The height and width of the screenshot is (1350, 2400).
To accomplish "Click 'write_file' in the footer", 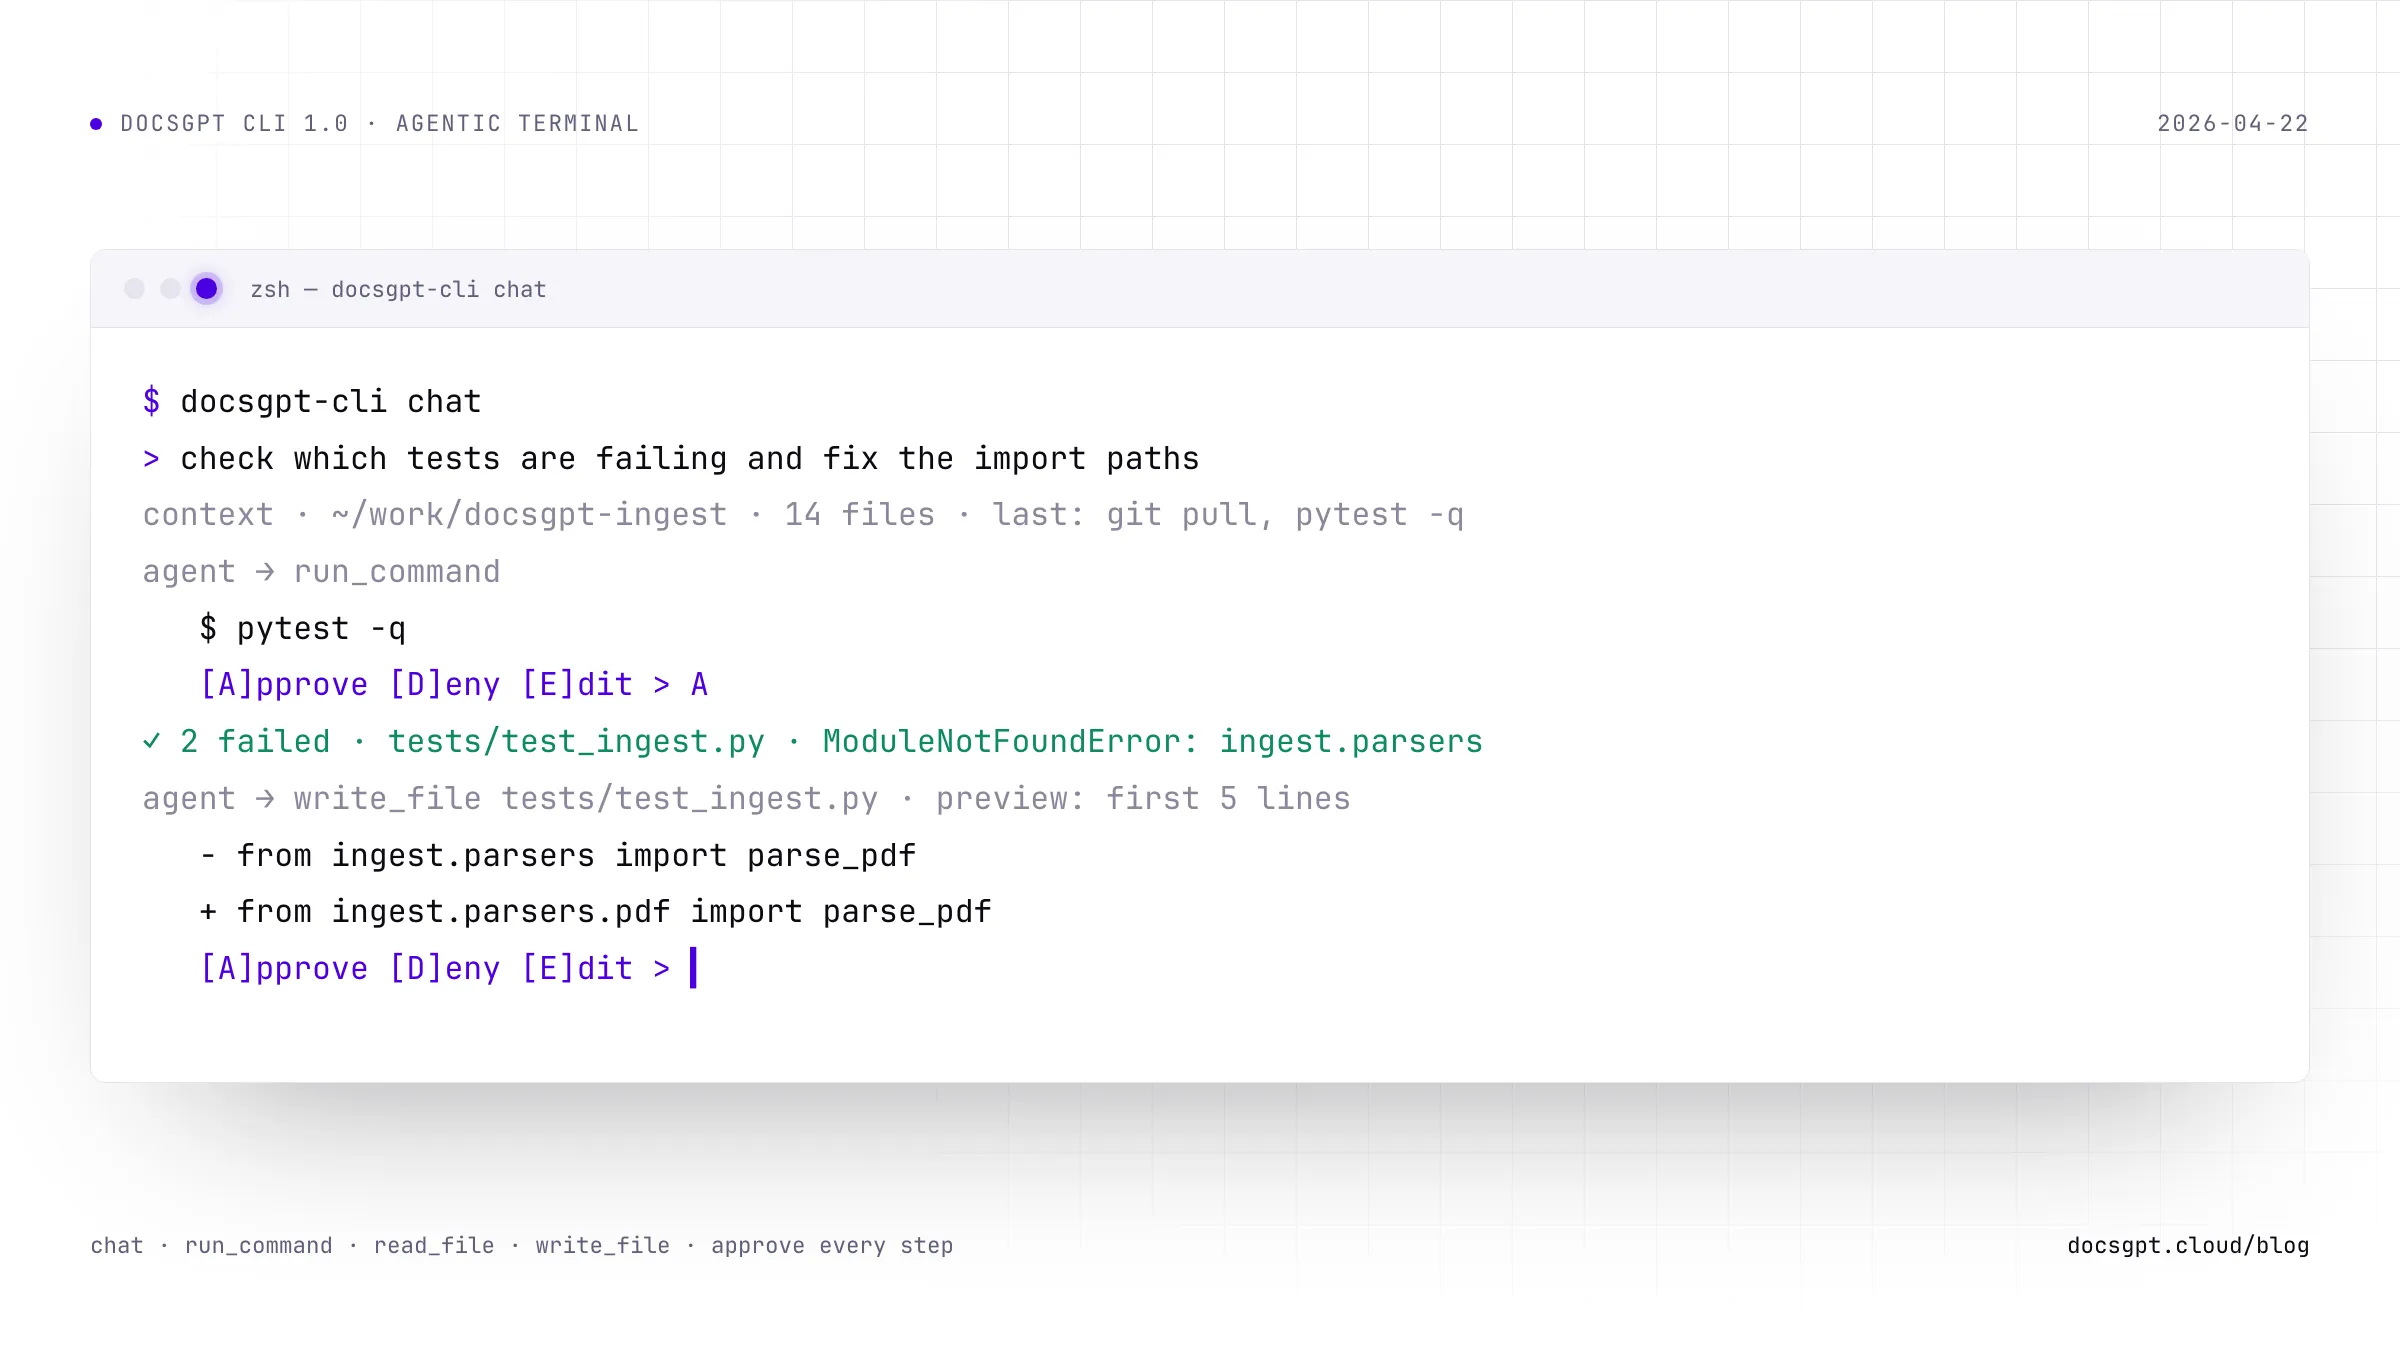I will [x=602, y=1246].
